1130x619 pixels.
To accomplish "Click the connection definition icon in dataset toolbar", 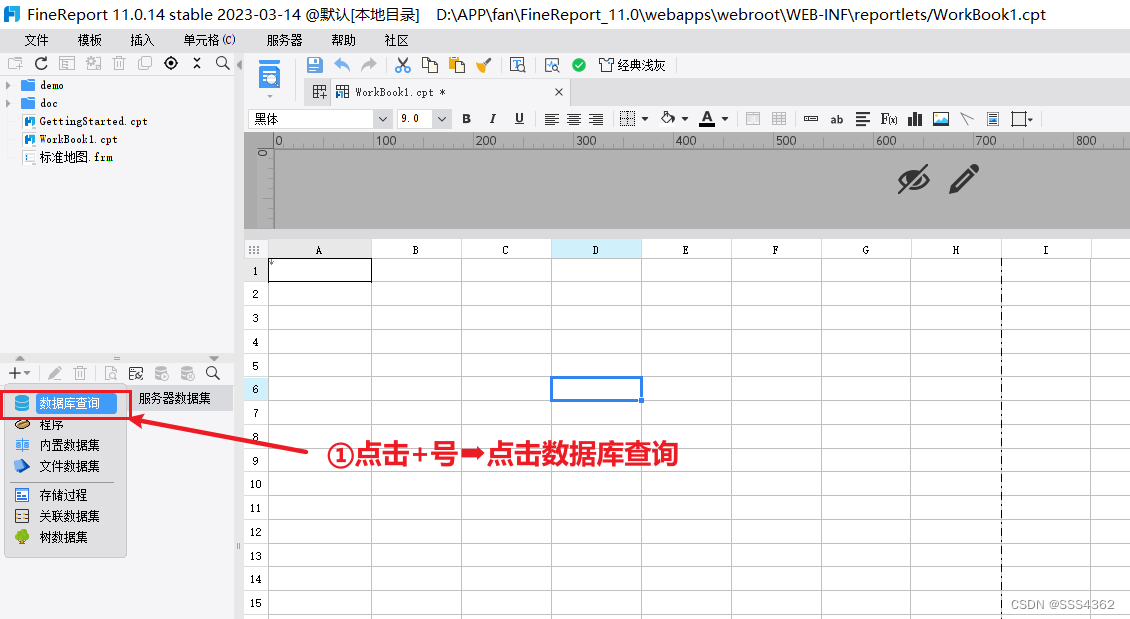I will (x=135, y=373).
